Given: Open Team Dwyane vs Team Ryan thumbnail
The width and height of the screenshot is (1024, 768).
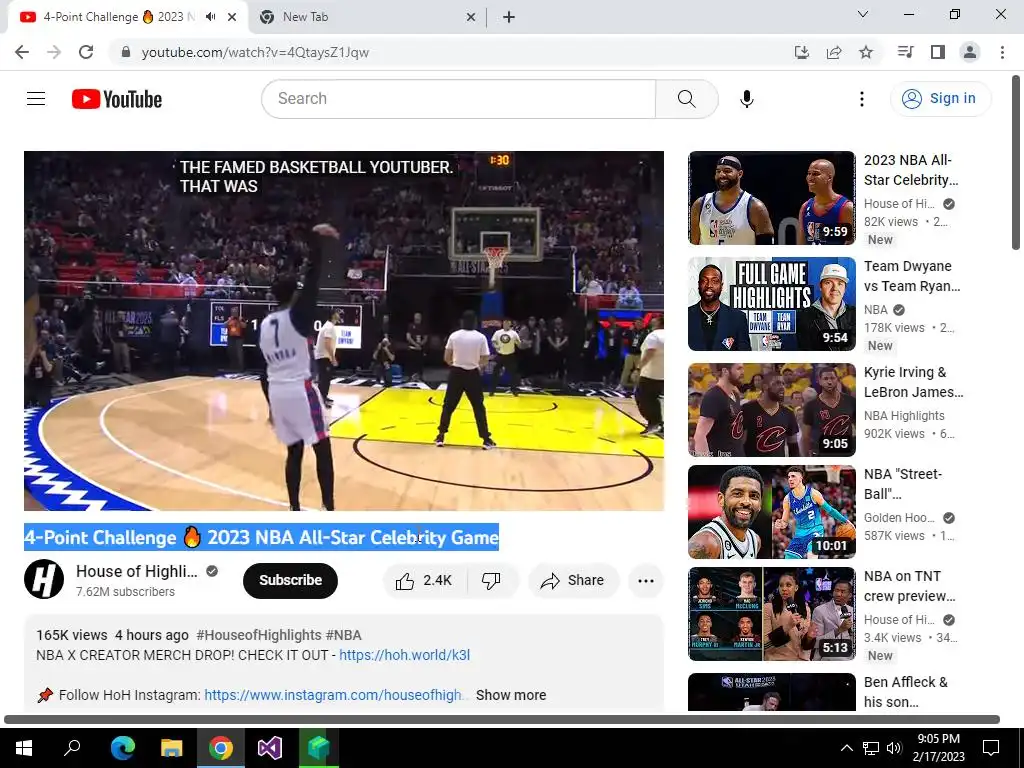Looking at the screenshot, I should (771, 304).
